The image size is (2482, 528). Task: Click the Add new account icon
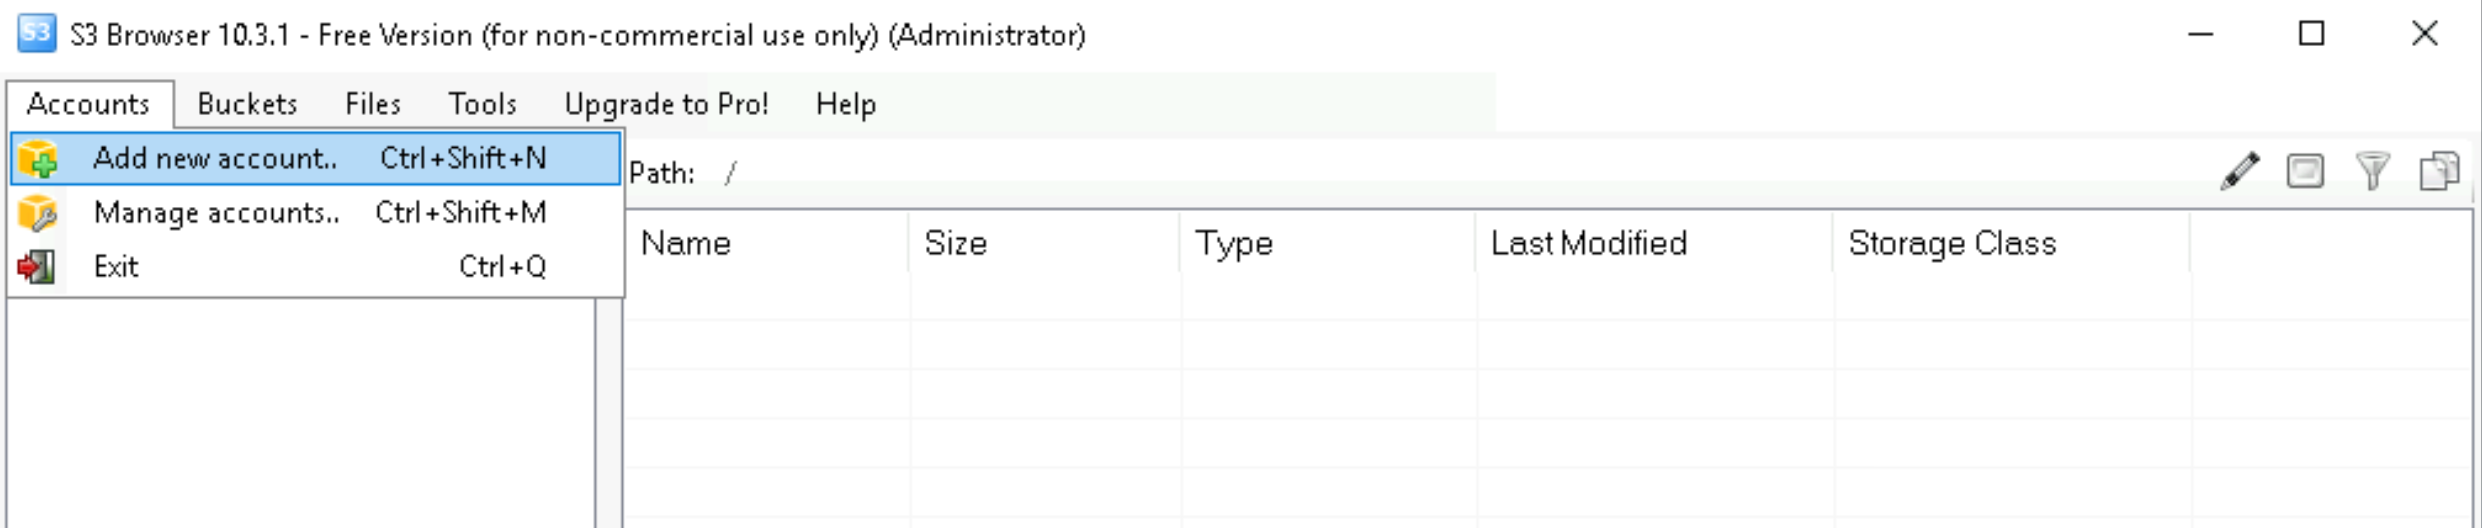pyautogui.click(x=38, y=159)
